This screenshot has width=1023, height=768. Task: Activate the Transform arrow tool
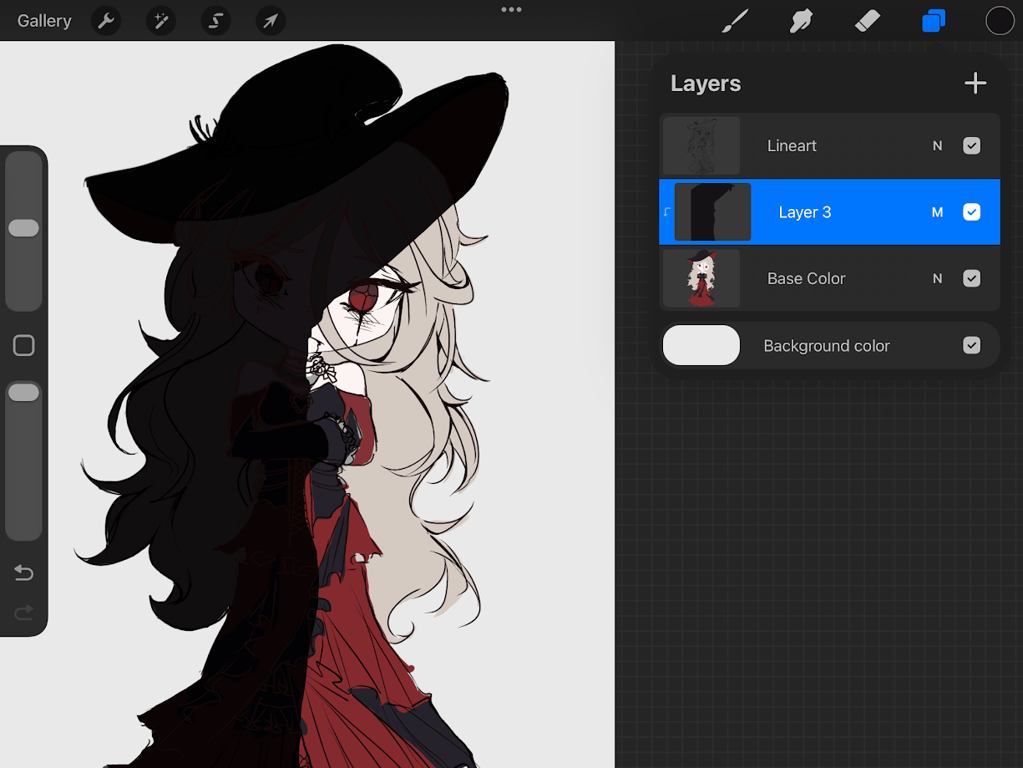click(270, 21)
